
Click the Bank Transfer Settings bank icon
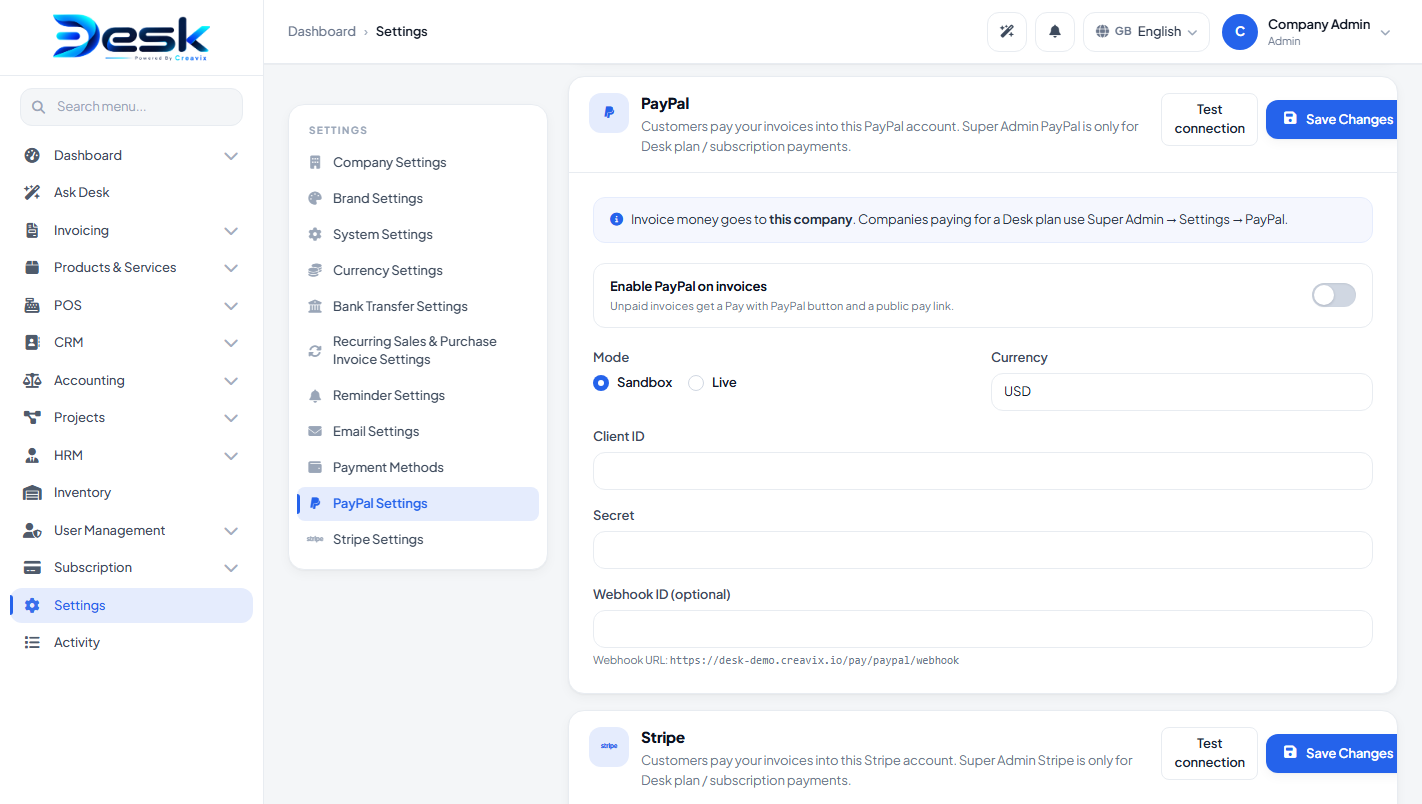pos(315,307)
